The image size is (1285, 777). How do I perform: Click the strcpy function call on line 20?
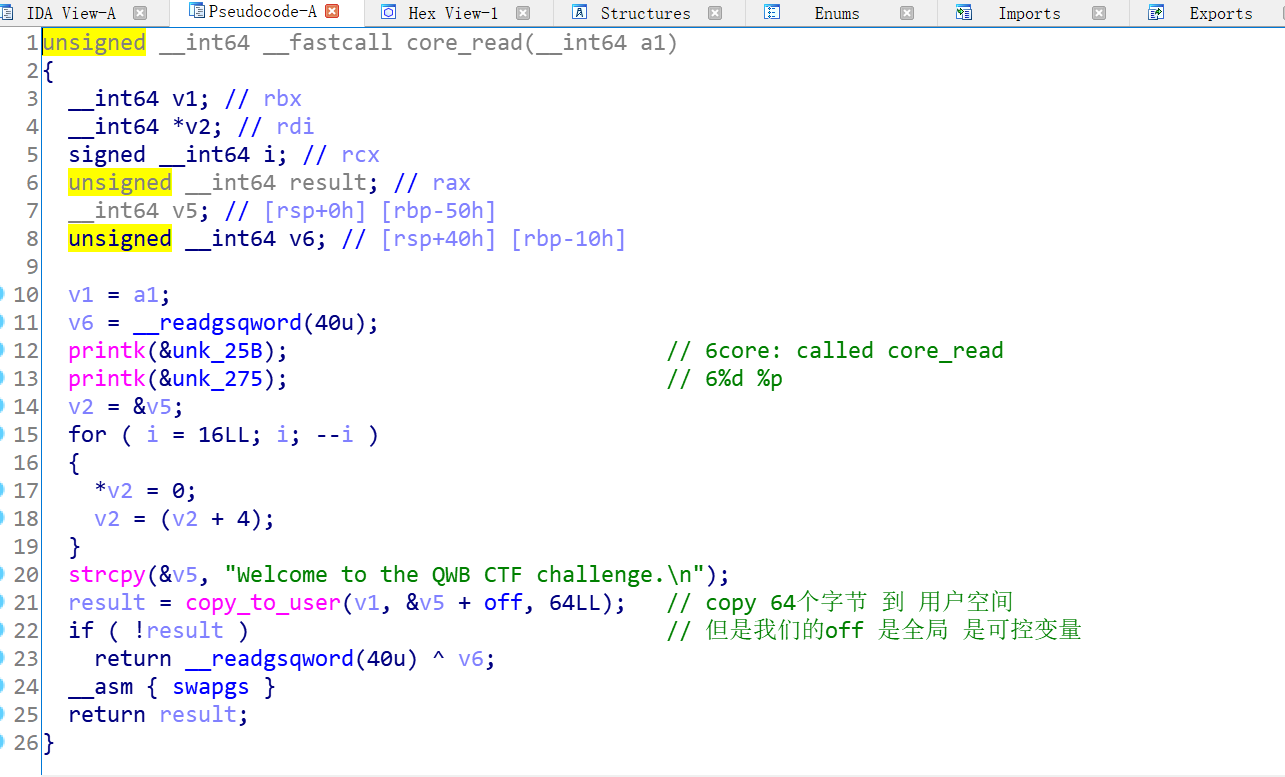point(106,574)
